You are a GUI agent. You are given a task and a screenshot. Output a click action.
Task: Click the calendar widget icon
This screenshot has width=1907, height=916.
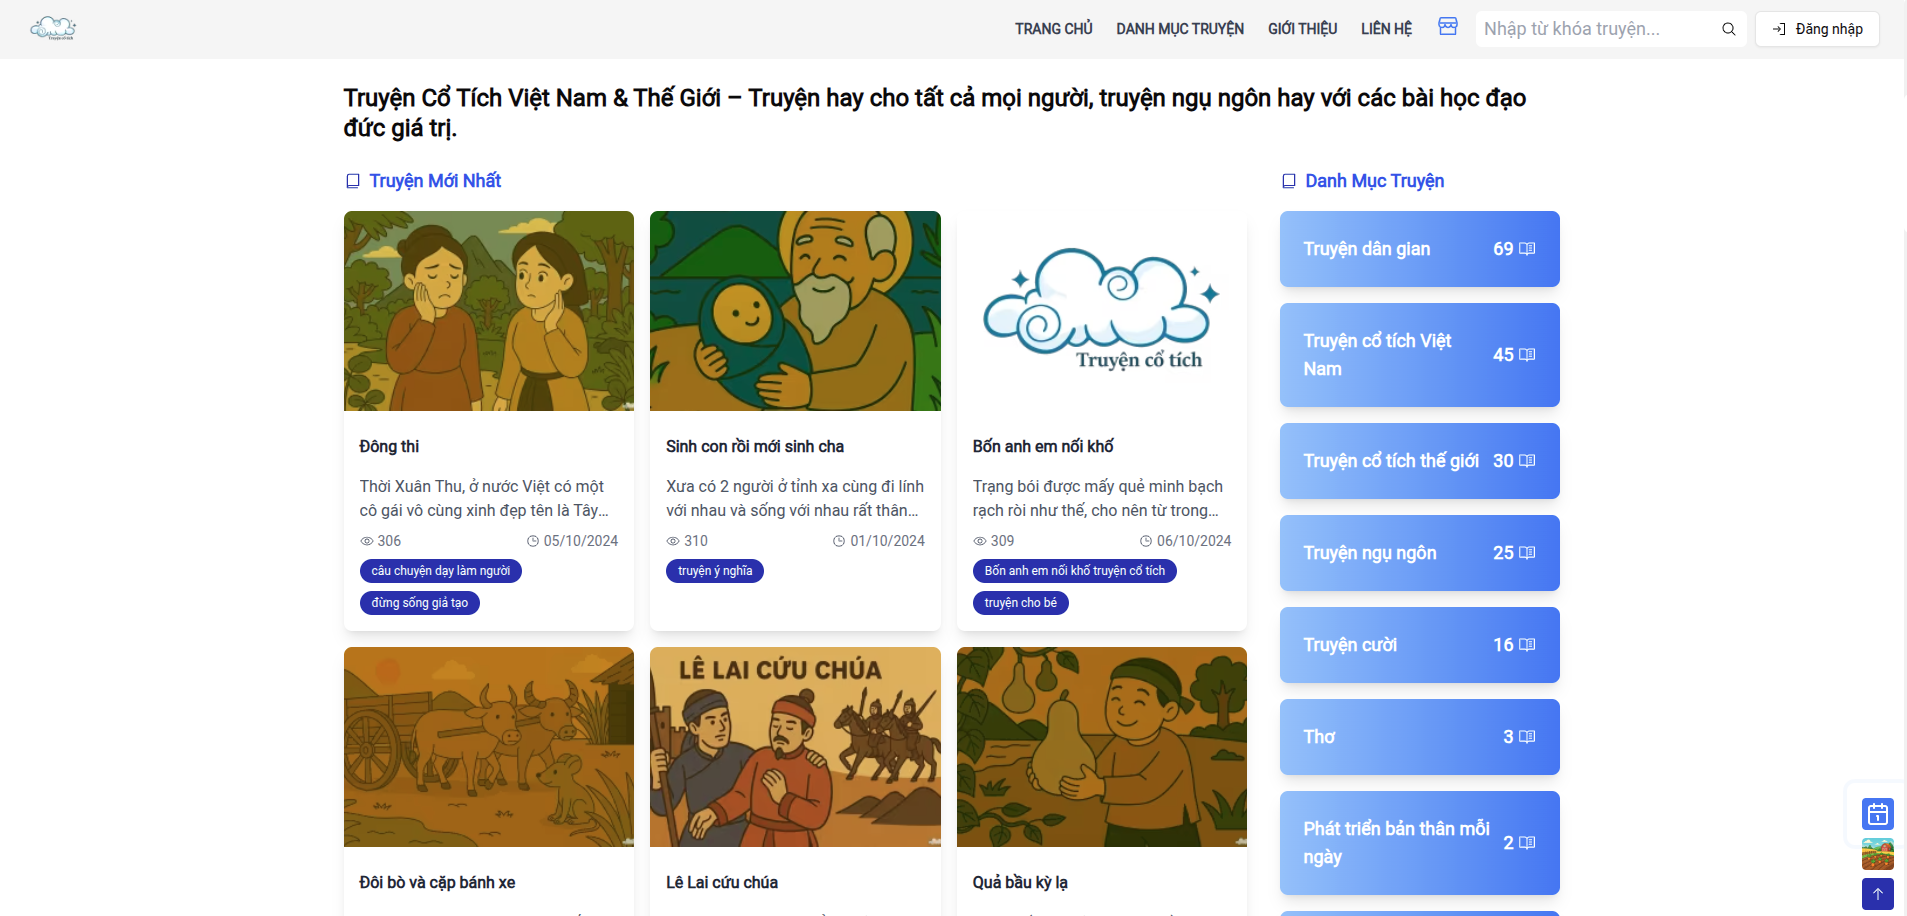[1877, 814]
